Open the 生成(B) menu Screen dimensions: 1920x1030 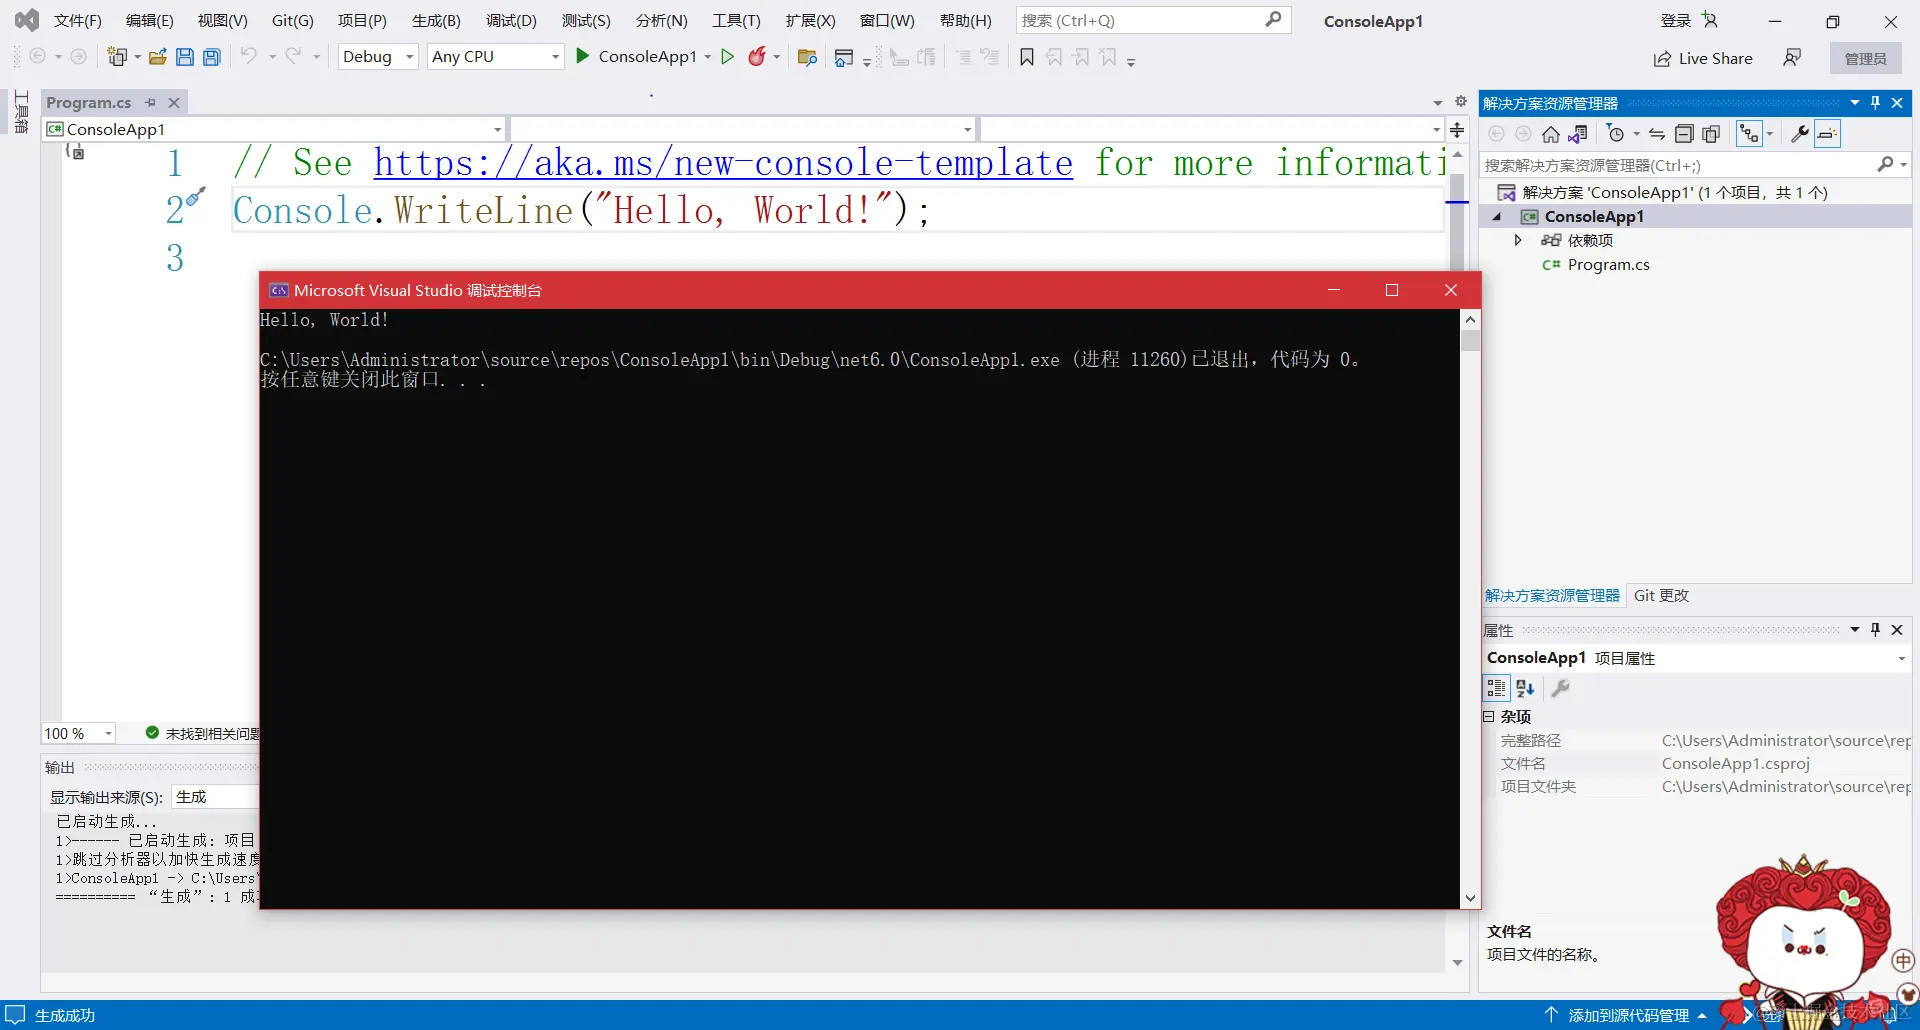[x=436, y=21]
